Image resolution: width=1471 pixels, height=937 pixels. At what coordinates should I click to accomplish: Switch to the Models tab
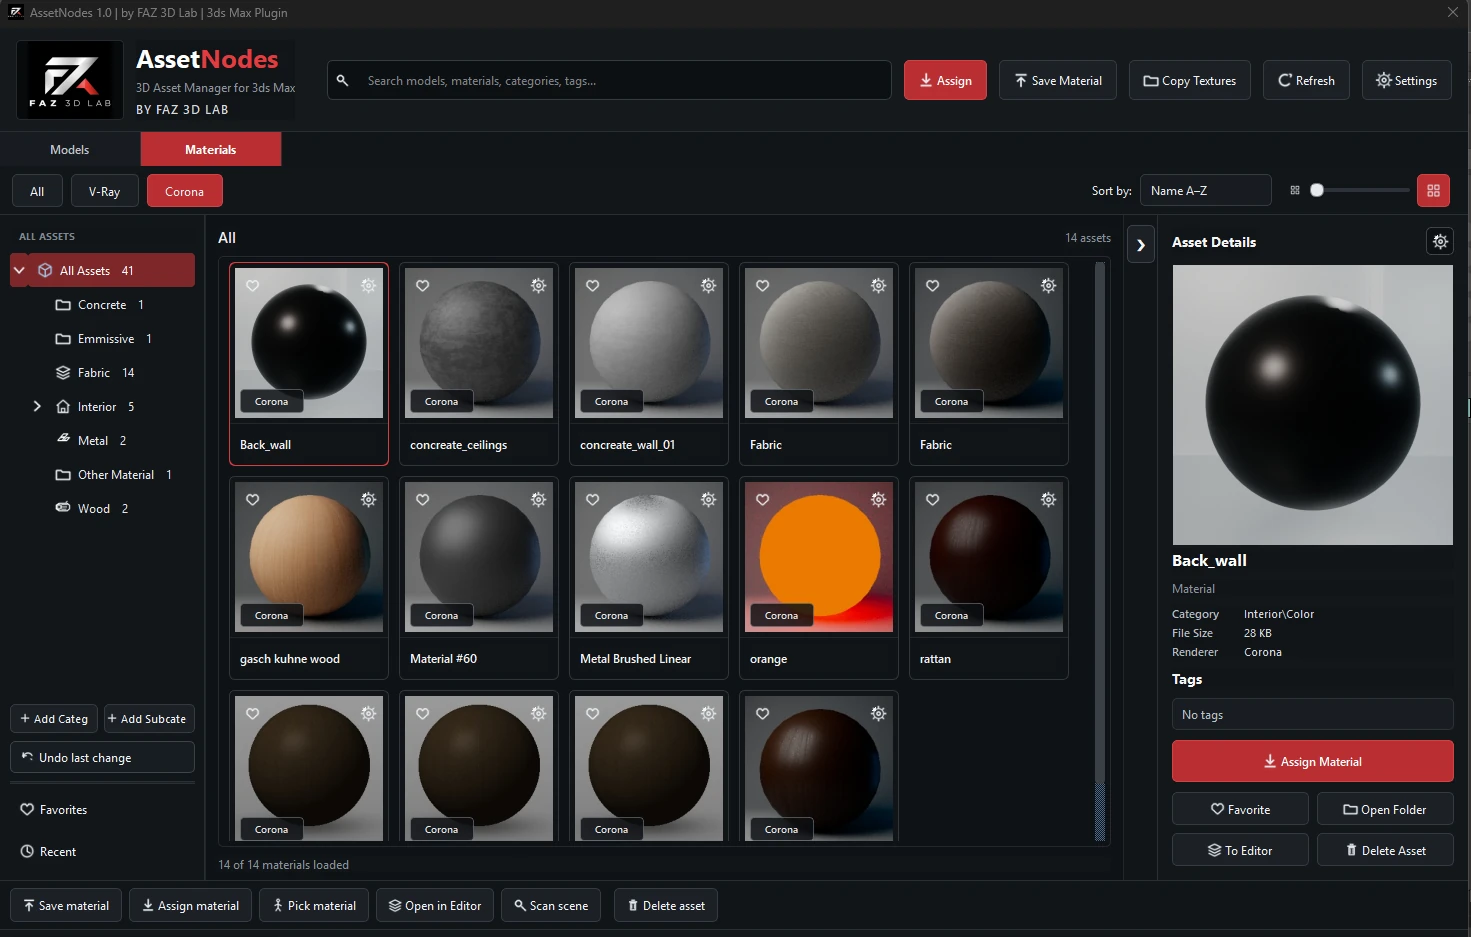(70, 149)
